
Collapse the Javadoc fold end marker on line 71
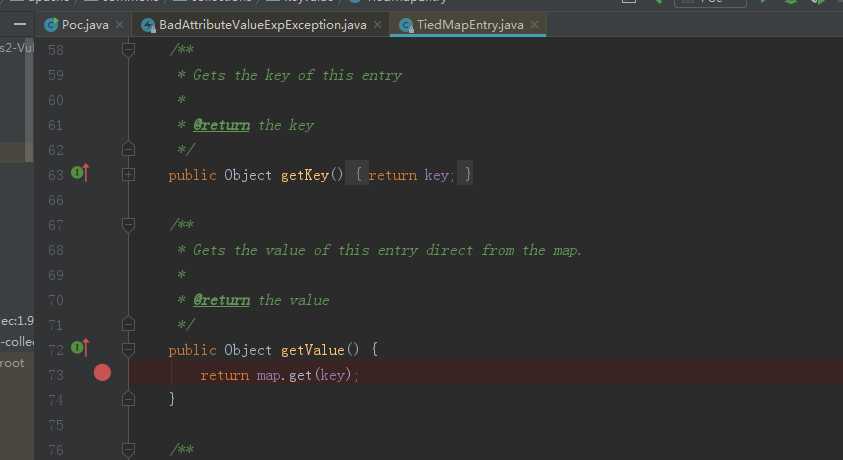tap(128, 324)
